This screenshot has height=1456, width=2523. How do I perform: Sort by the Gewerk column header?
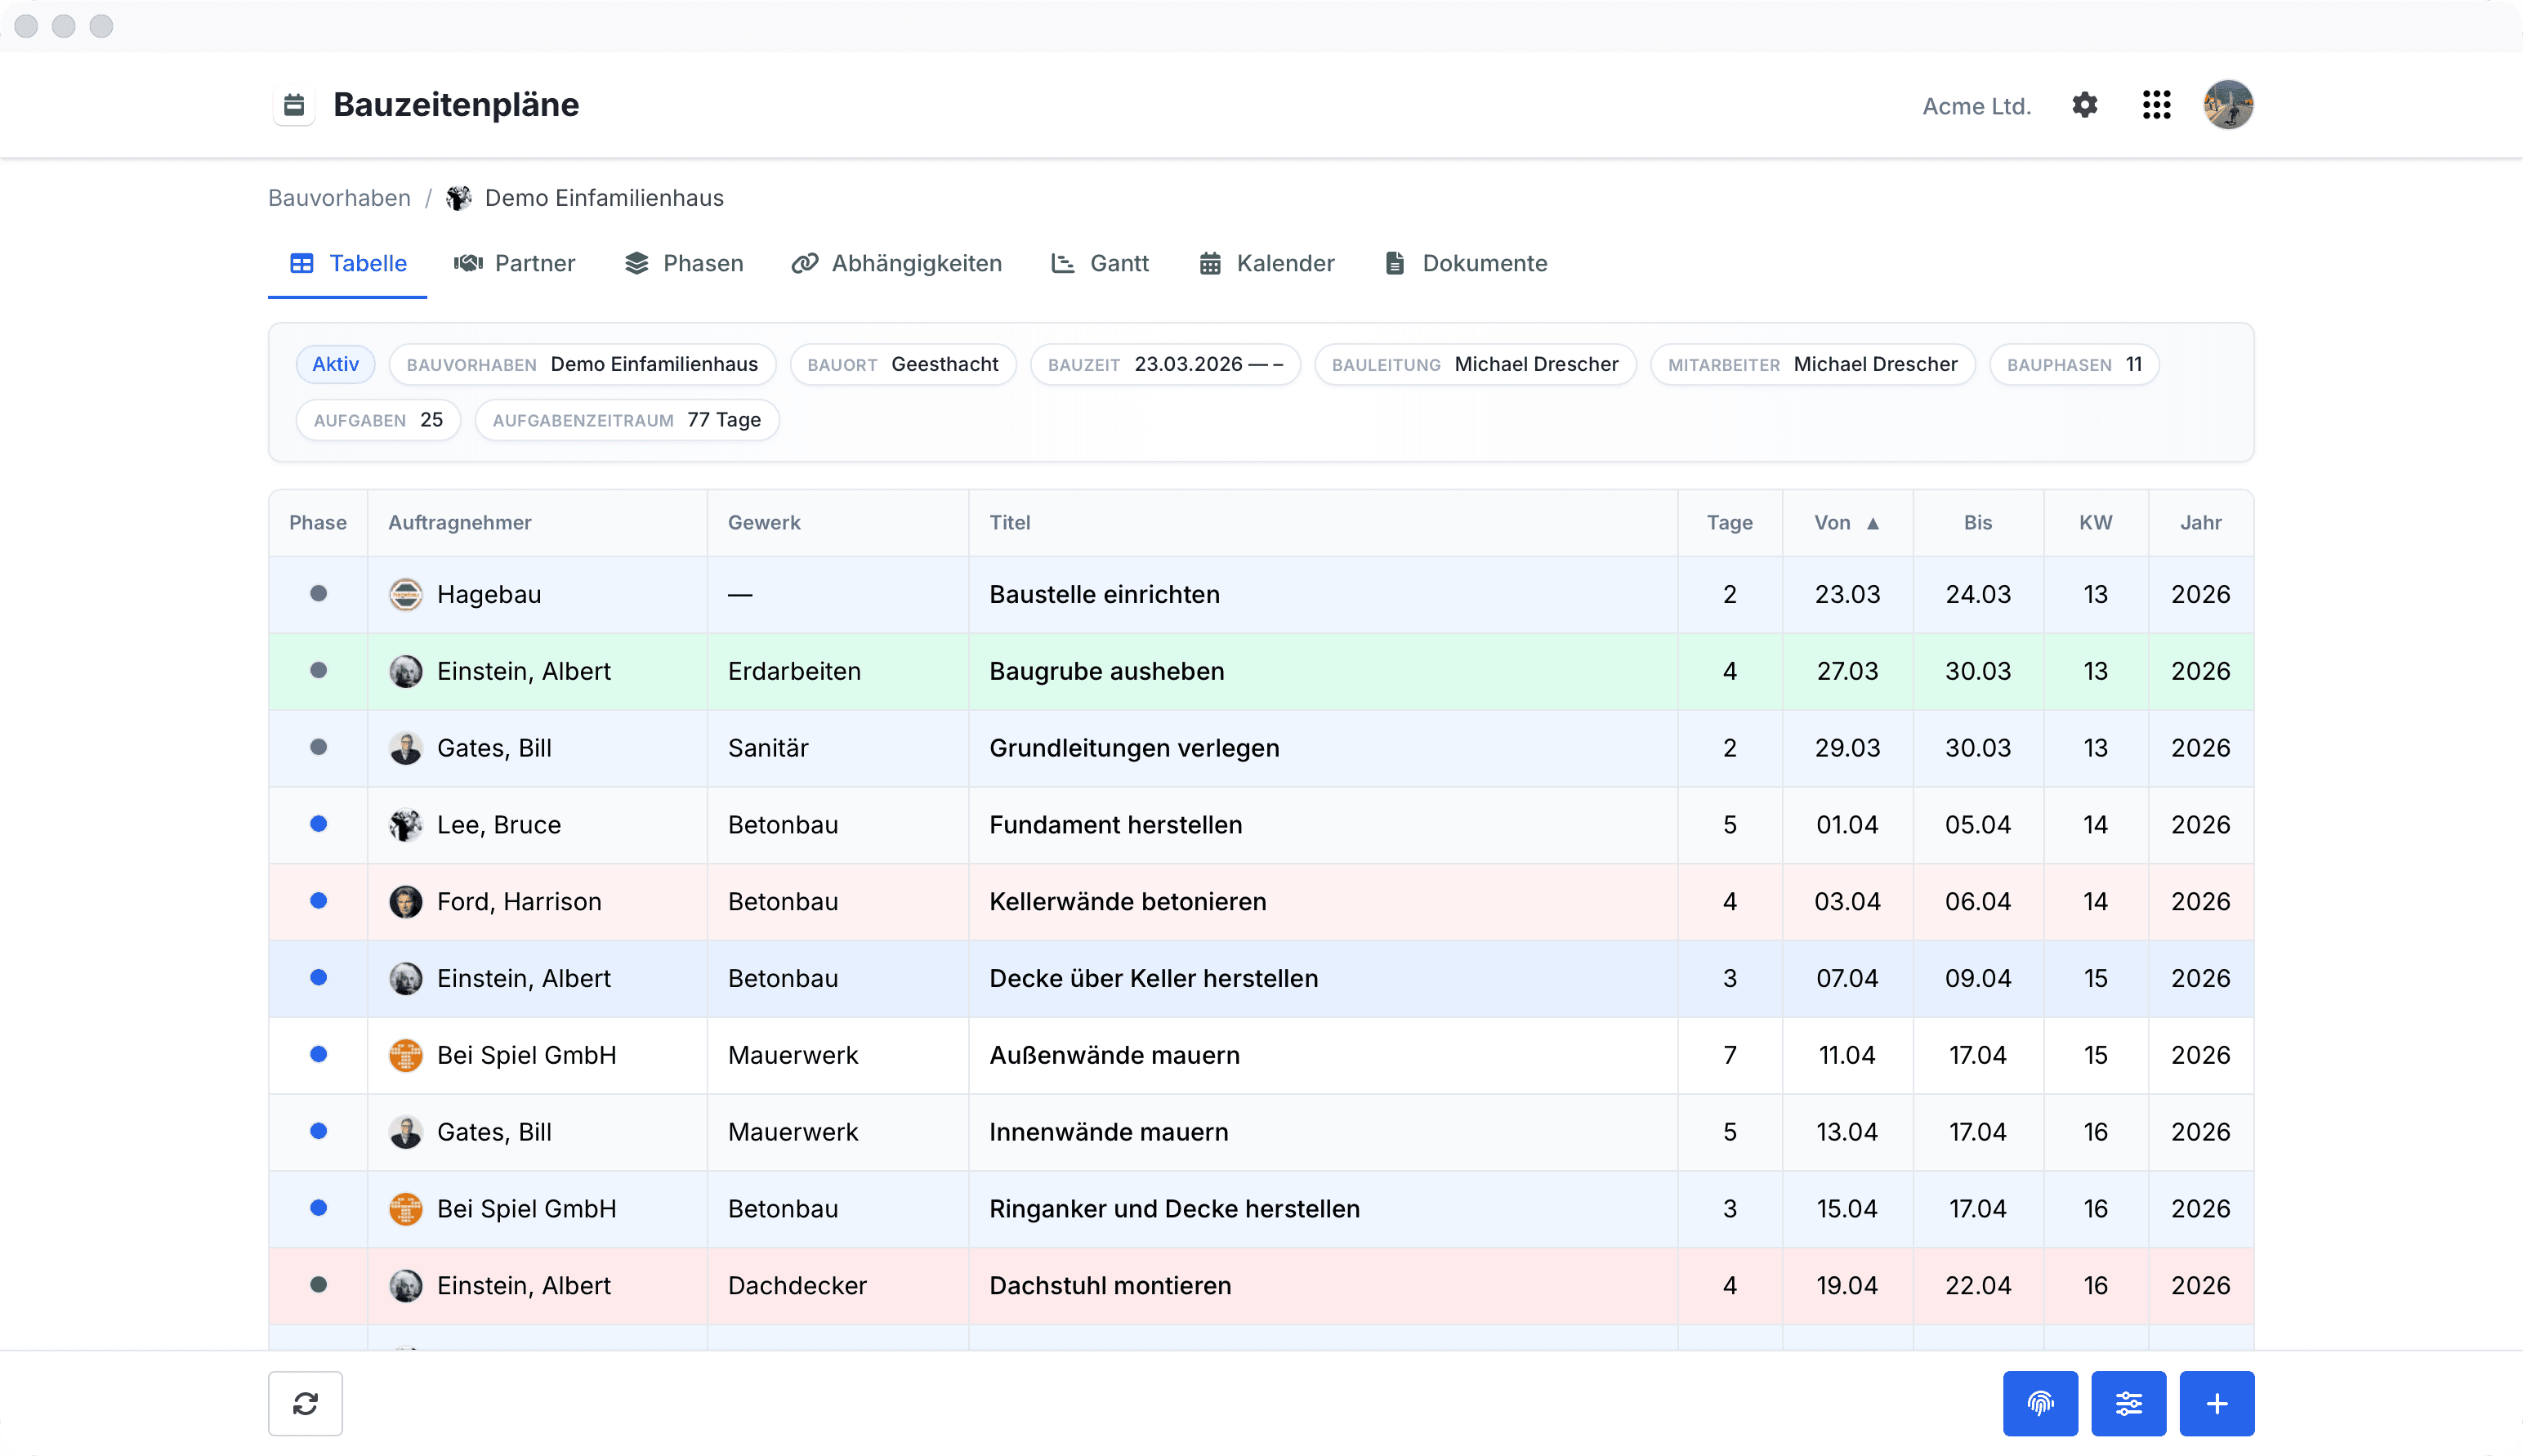tap(764, 523)
